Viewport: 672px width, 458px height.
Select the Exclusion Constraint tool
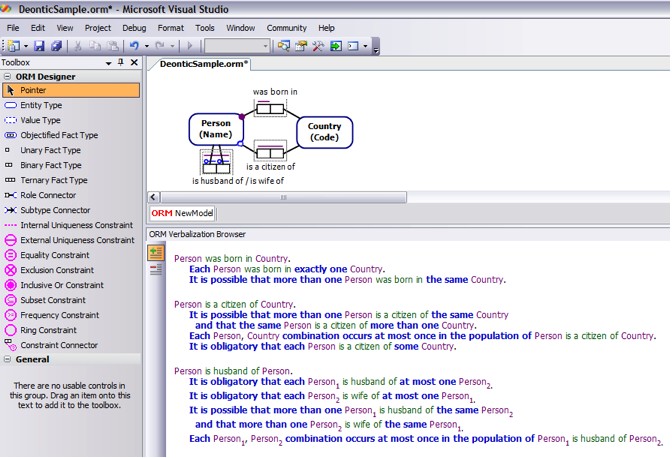(71, 270)
